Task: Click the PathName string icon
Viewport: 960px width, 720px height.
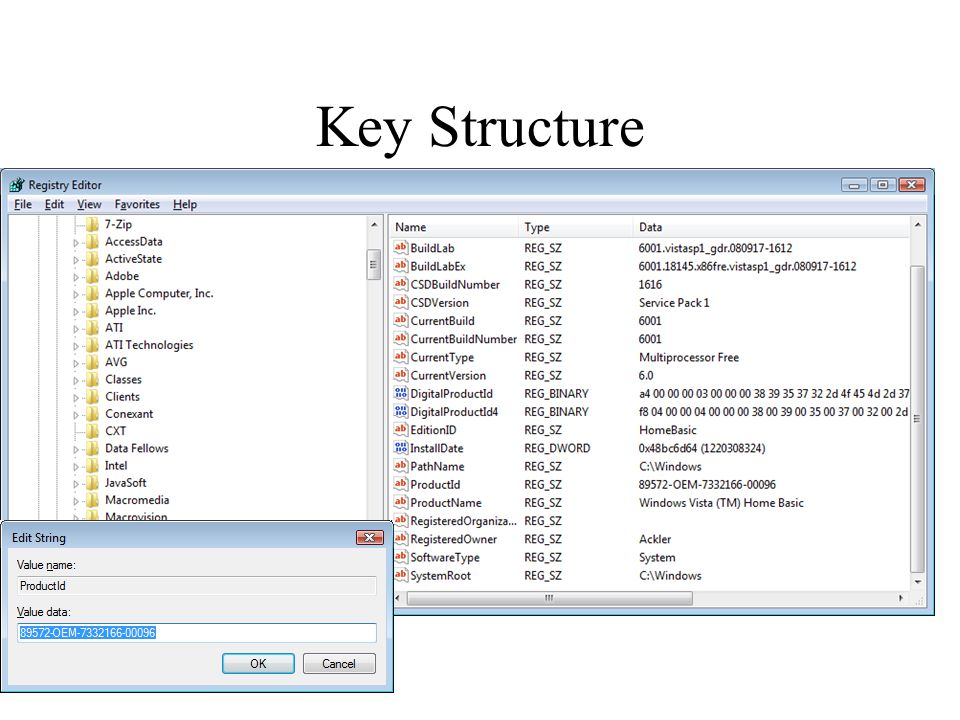Action: pos(400,466)
